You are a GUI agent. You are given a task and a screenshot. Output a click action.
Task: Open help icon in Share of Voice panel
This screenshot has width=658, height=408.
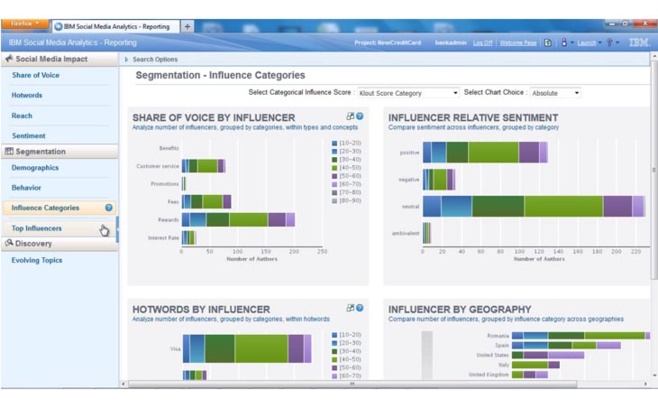tap(360, 117)
